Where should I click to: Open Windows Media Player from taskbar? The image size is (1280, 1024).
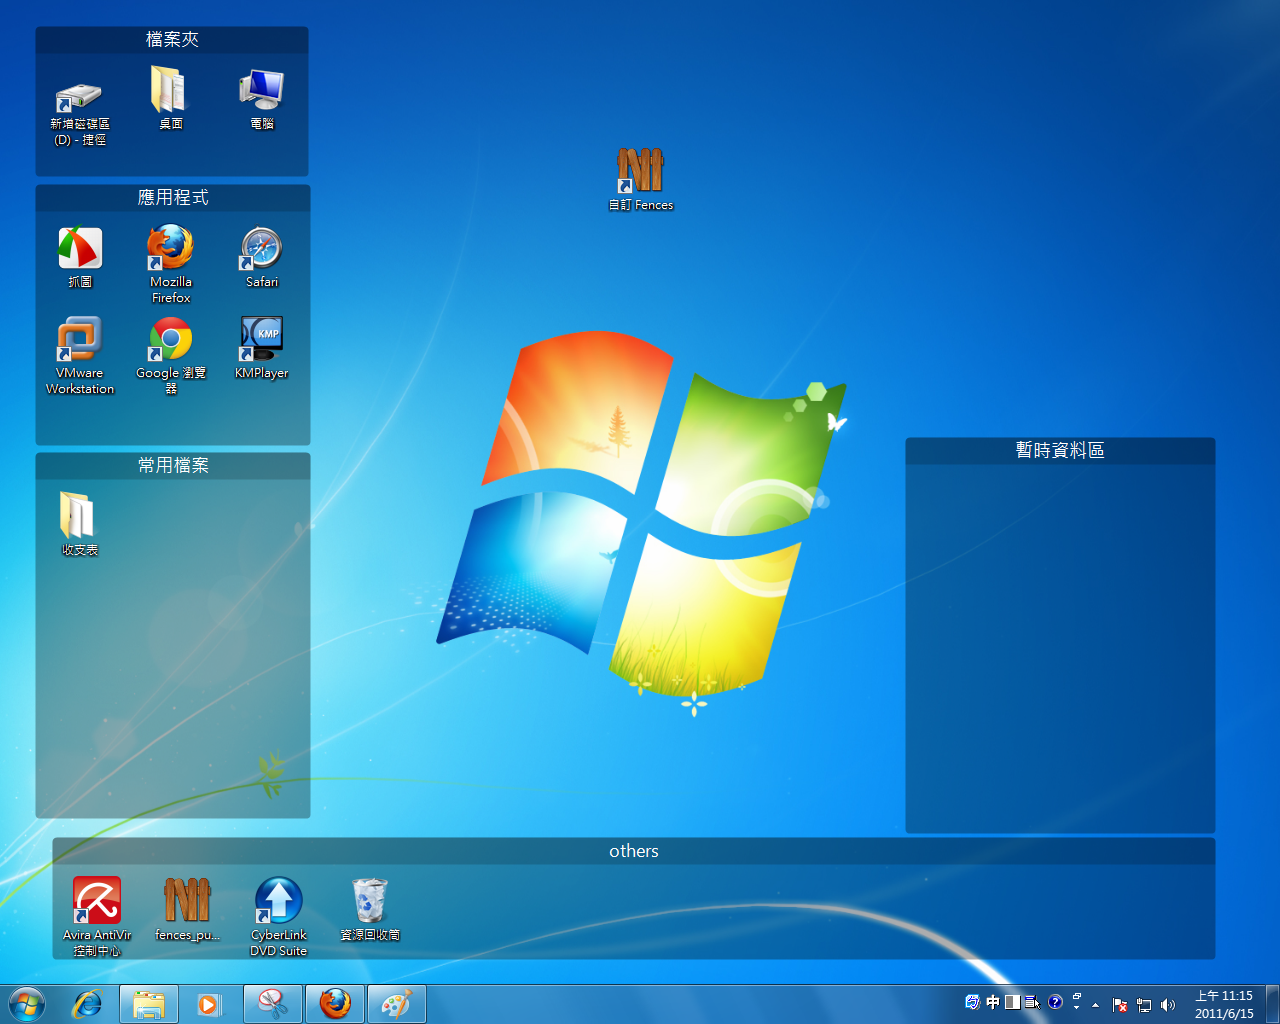pos(210,1004)
